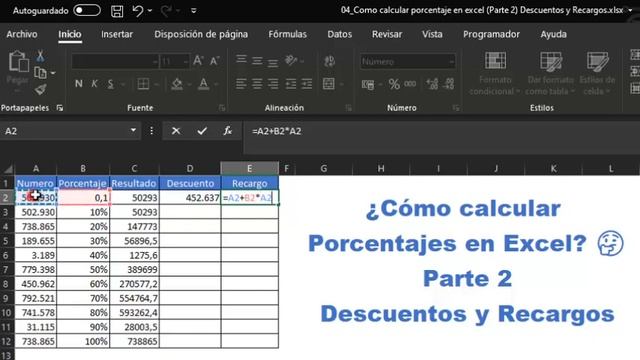Image resolution: width=640 pixels, height=360 pixels.
Task: Click the Copy icon
Action: [x=40, y=73]
